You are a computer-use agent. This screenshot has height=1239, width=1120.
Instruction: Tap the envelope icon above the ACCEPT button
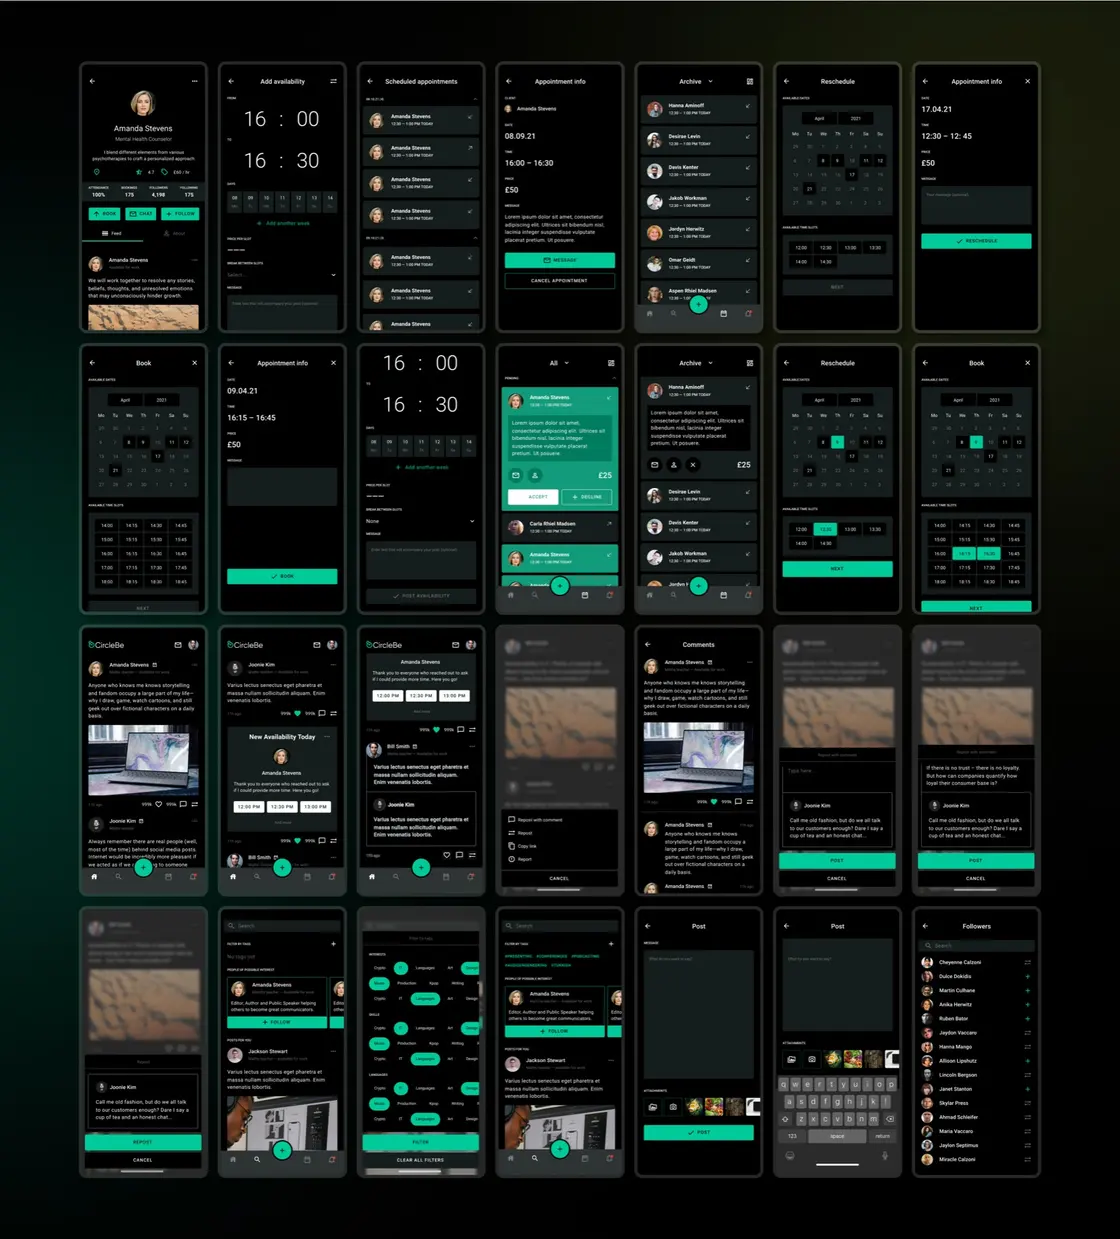pos(516,475)
